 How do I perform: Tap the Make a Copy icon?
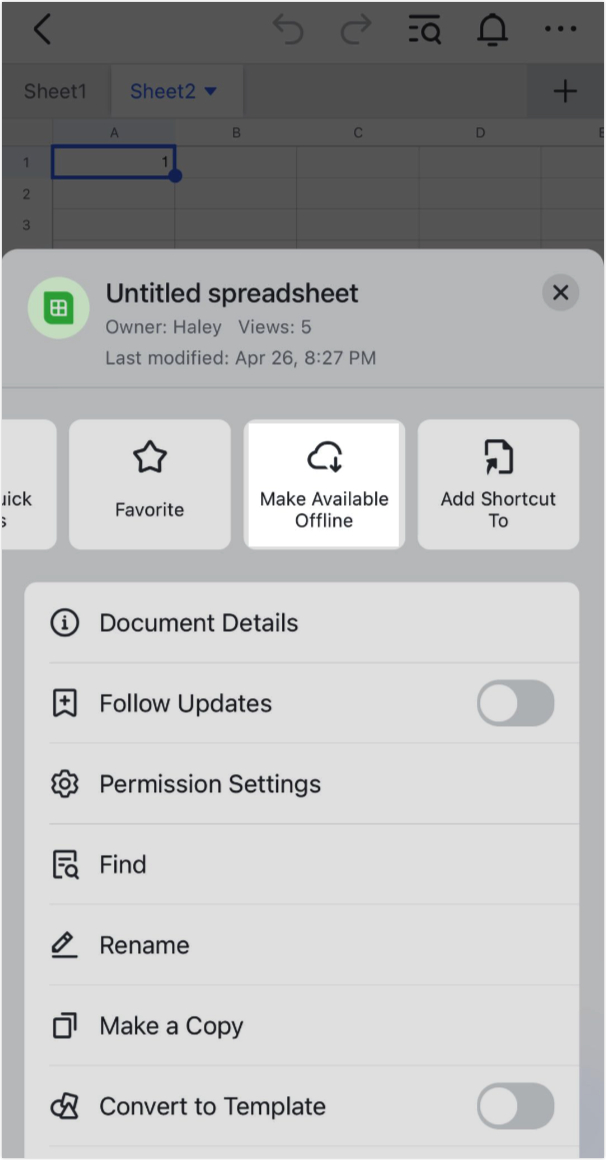click(65, 1025)
